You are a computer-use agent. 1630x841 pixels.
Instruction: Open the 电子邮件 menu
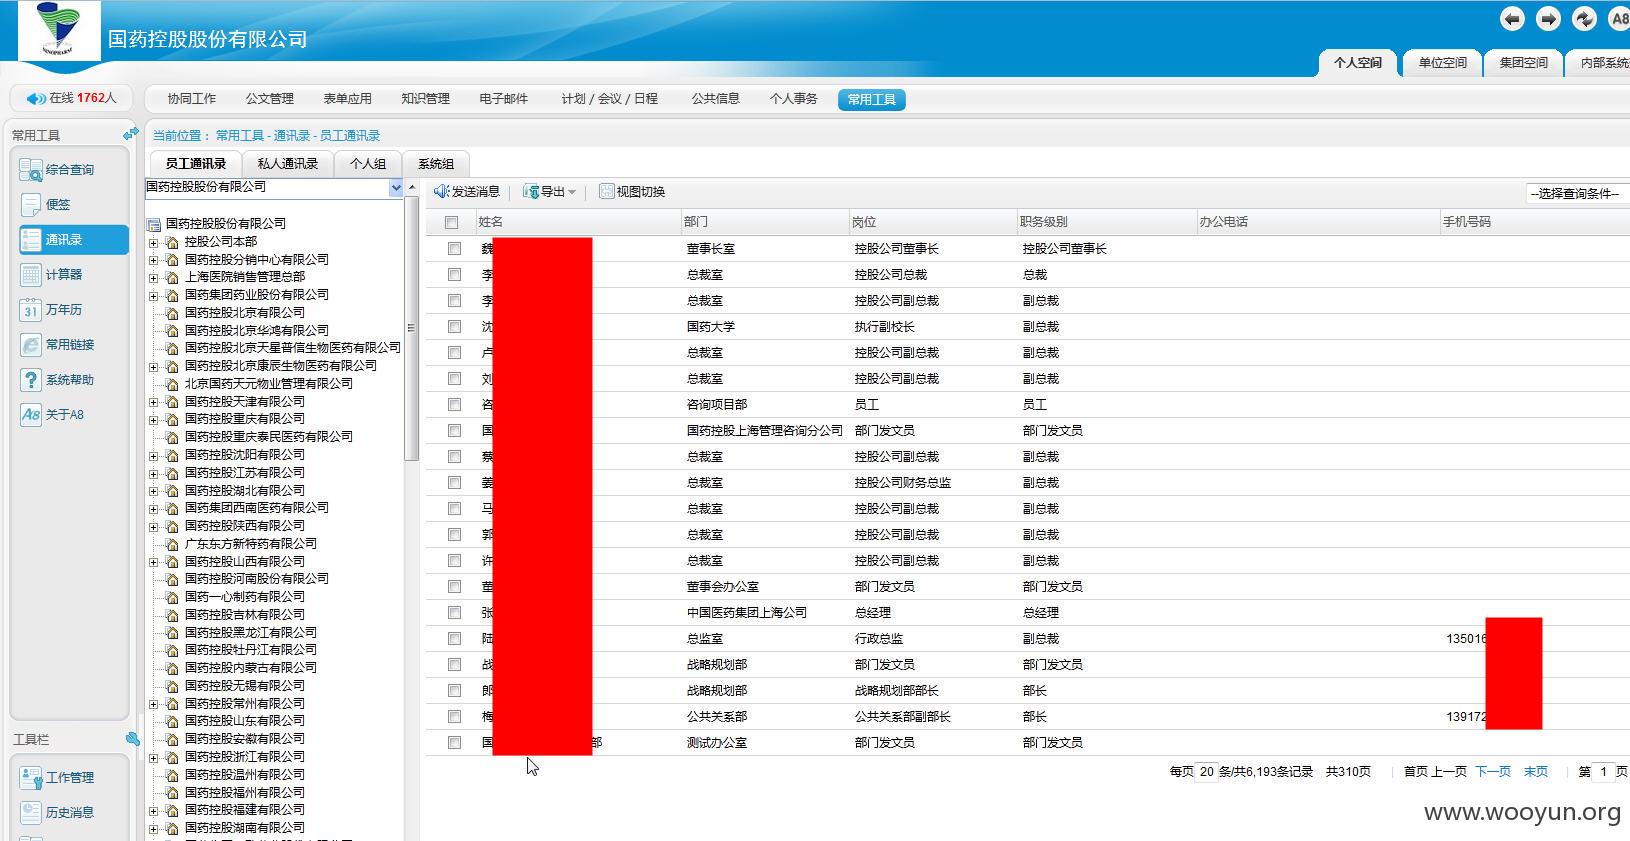(x=504, y=99)
